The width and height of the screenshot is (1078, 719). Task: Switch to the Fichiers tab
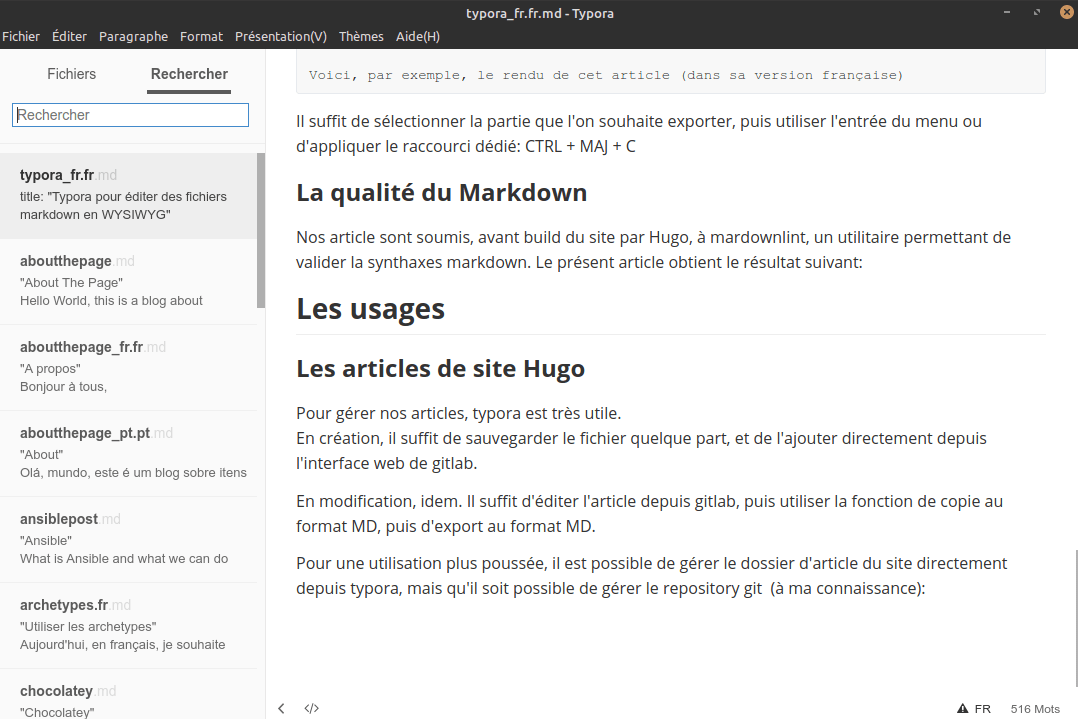[x=72, y=74]
